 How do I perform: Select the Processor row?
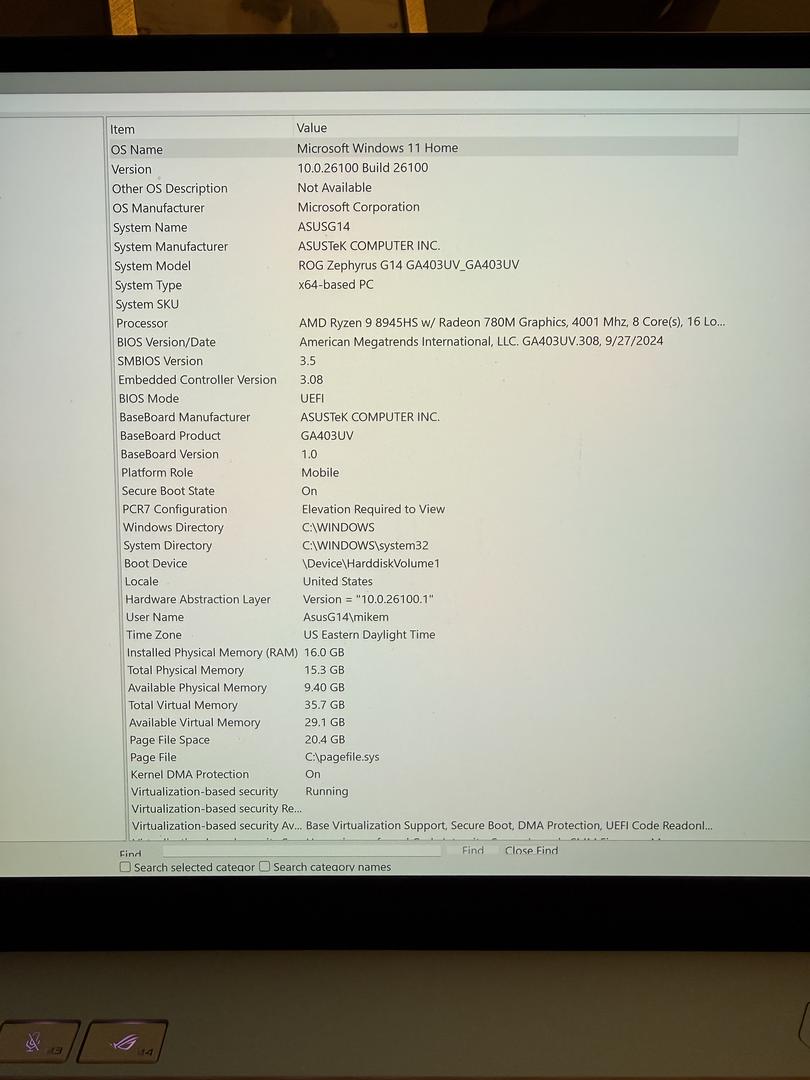point(424,323)
